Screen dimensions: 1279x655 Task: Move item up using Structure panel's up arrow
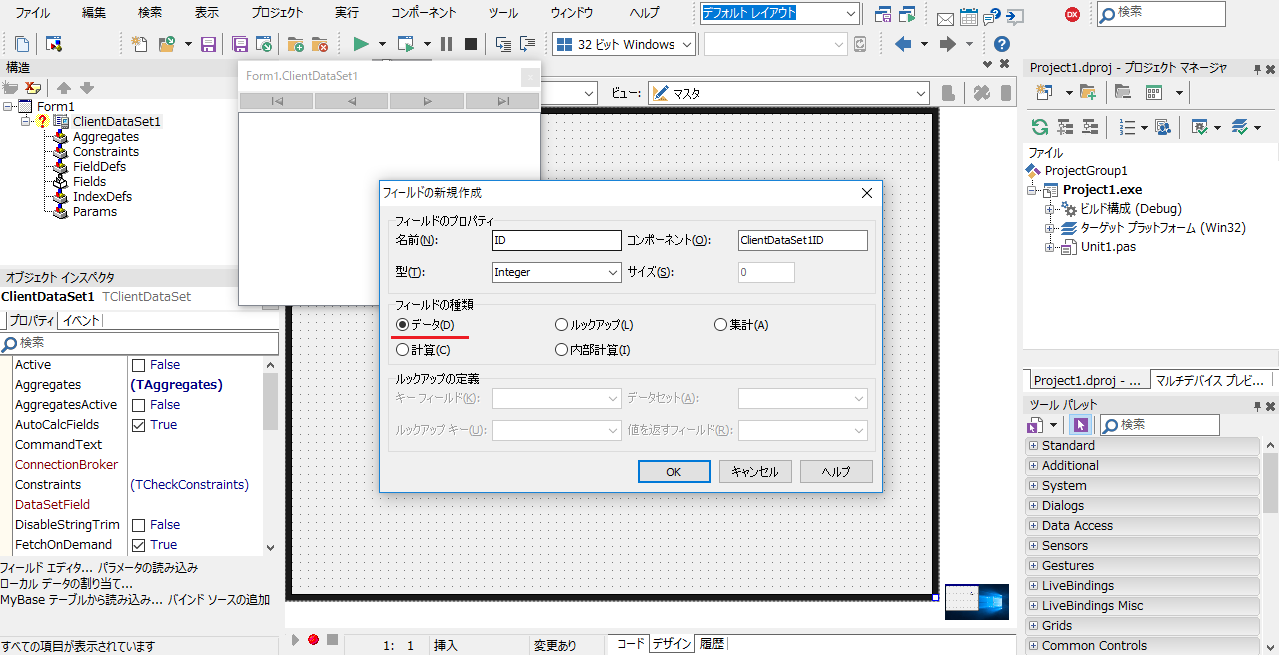click(65, 86)
